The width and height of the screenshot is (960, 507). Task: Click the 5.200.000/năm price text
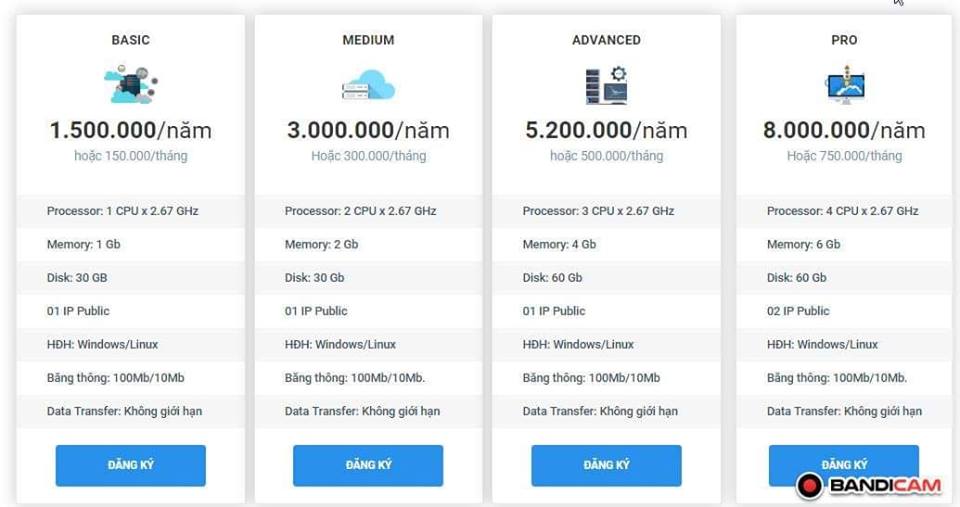pyautogui.click(x=606, y=130)
